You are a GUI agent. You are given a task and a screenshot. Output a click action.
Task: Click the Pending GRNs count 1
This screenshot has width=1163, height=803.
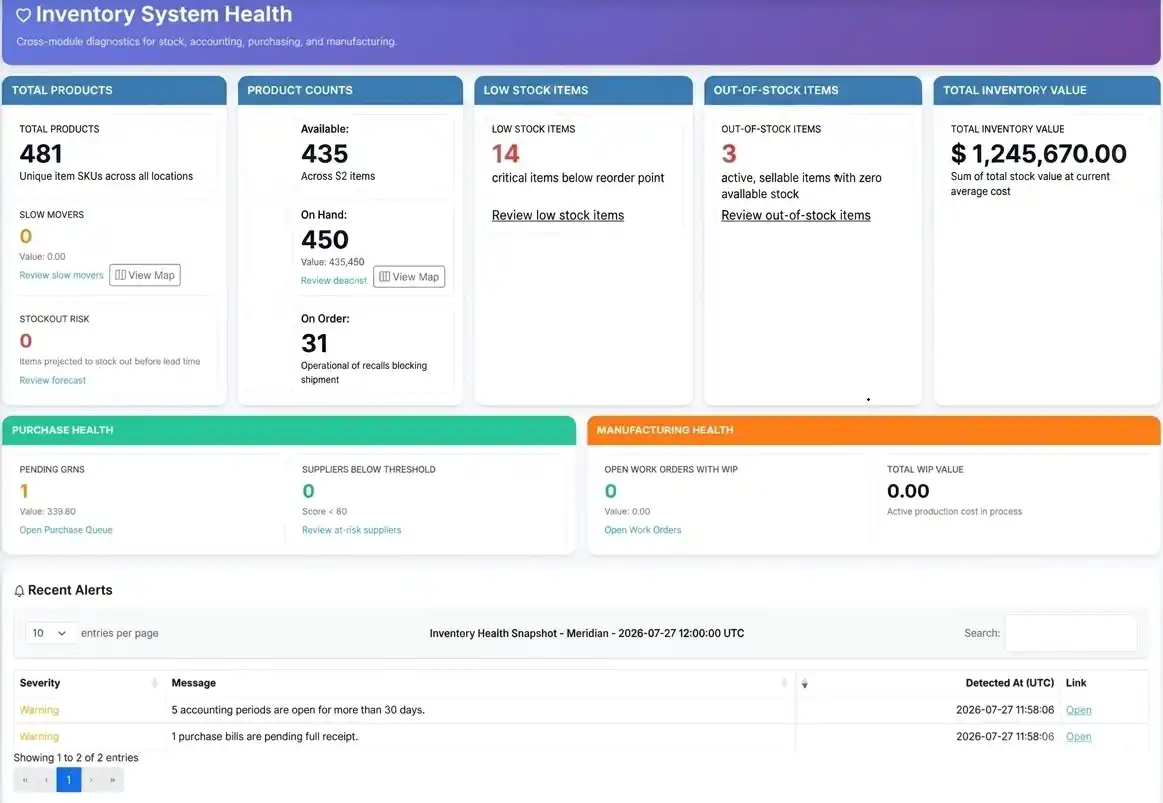coord(24,491)
